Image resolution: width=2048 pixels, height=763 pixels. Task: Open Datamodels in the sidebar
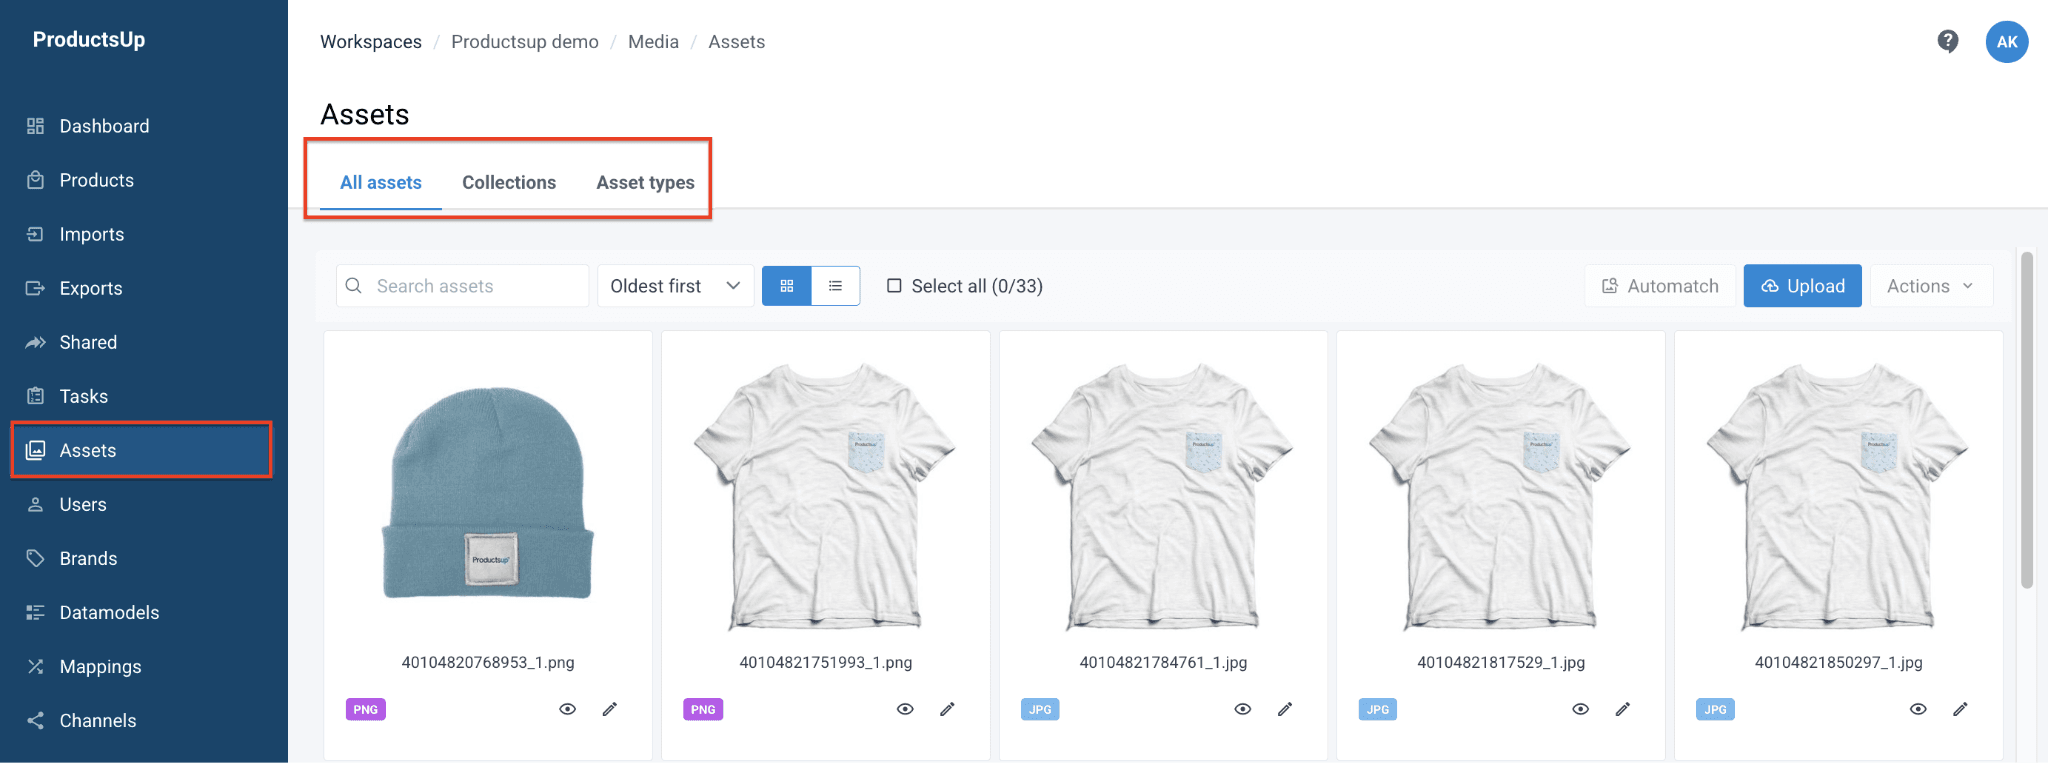click(109, 612)
